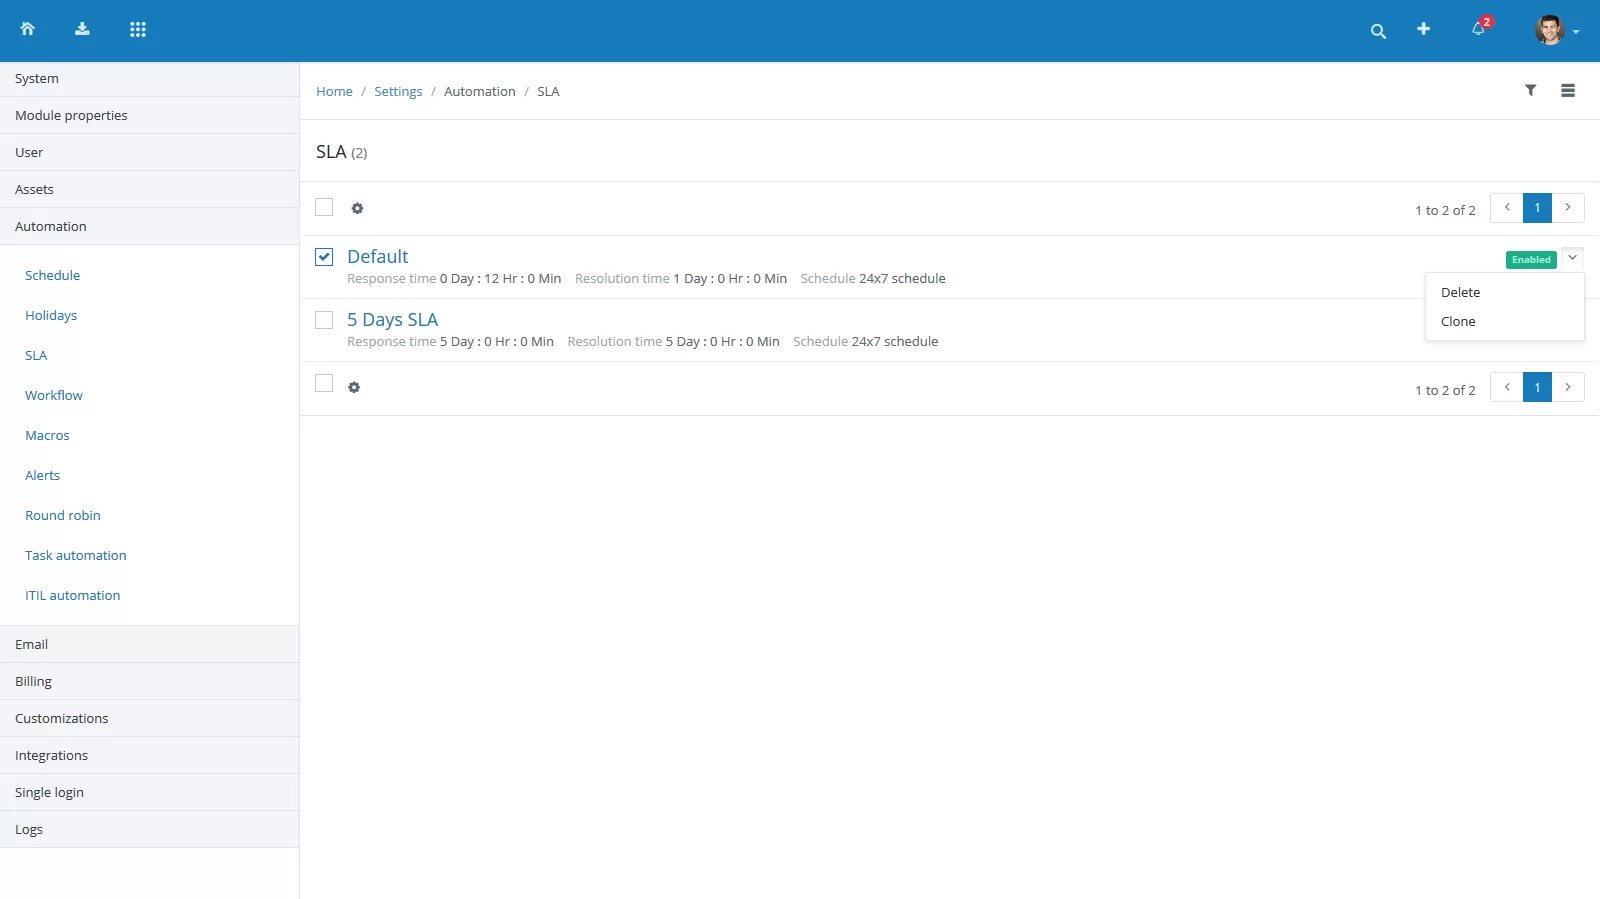This screenshot has width=1600, height=899.
Task: Open Macros in the Automation submenu
Action: pos(47,435)
